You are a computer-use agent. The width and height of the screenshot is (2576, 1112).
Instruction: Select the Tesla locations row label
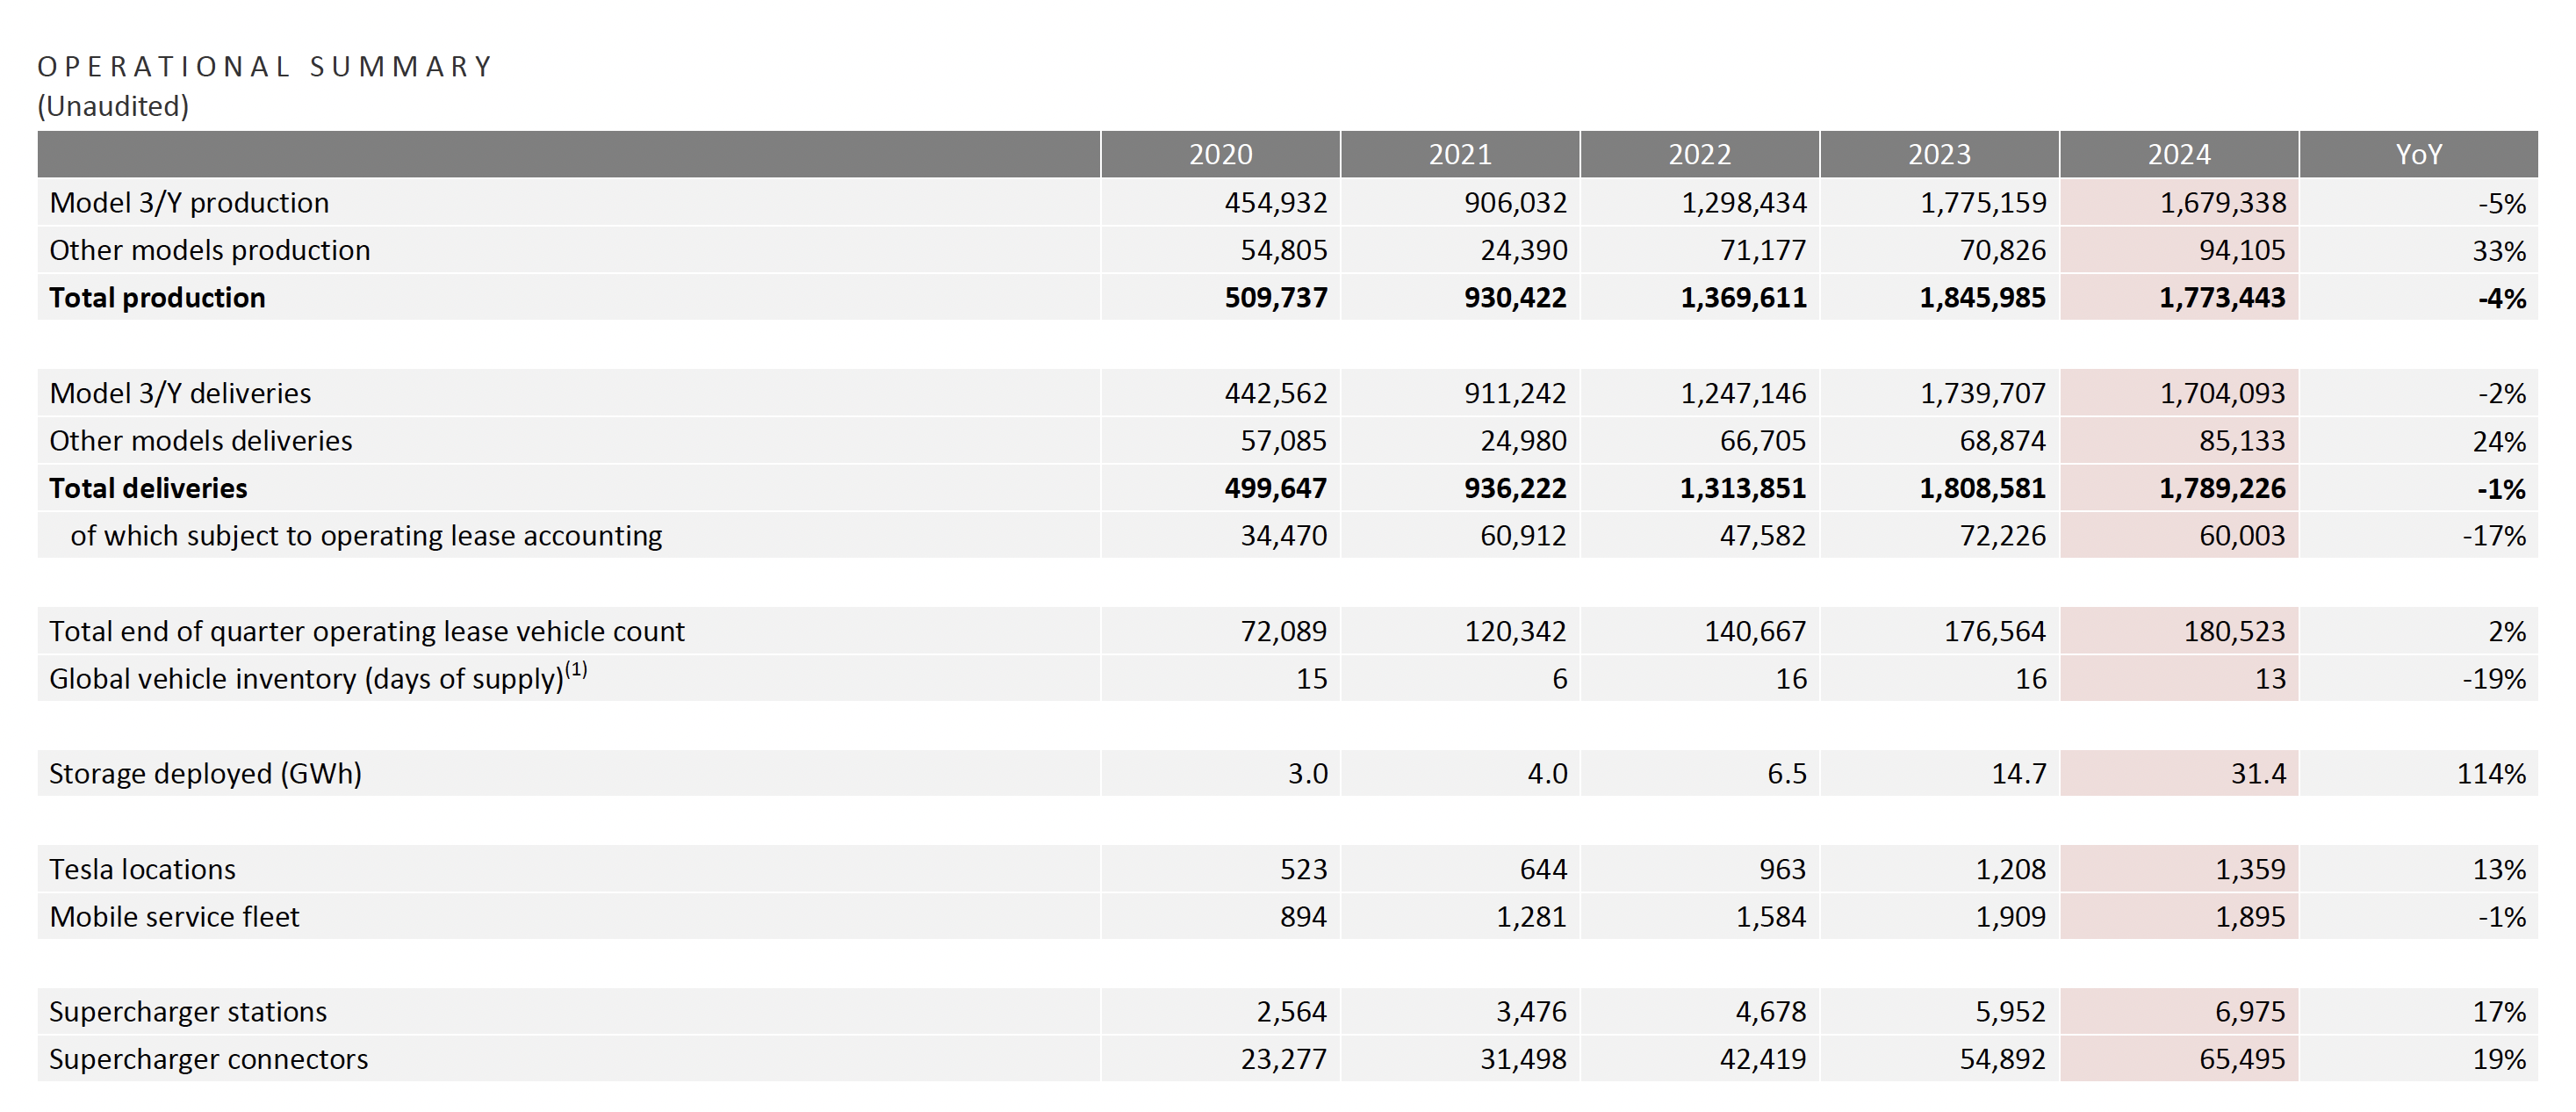142,869
